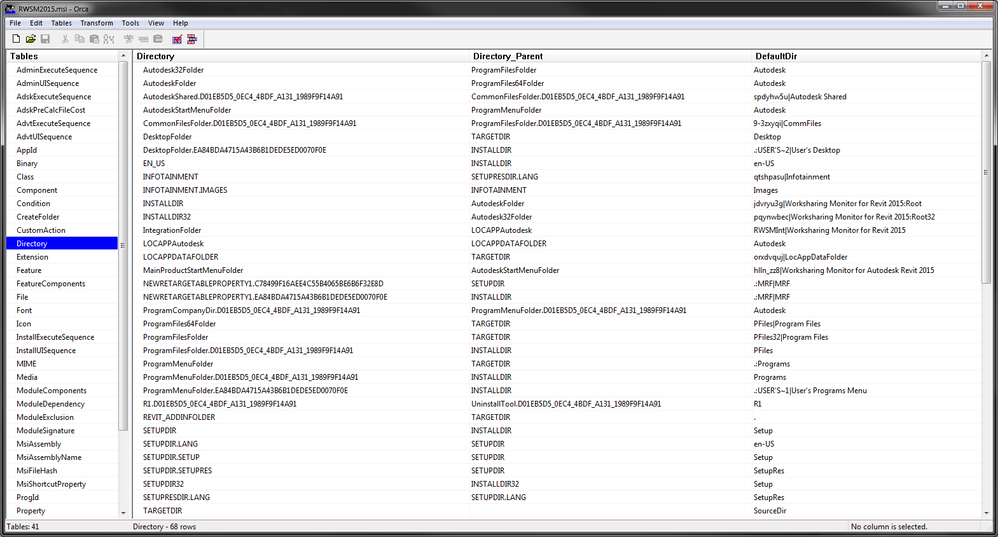Click the main grid scroll down arrow
This screenshot has width=998, height=537.
tap(987, 513)
